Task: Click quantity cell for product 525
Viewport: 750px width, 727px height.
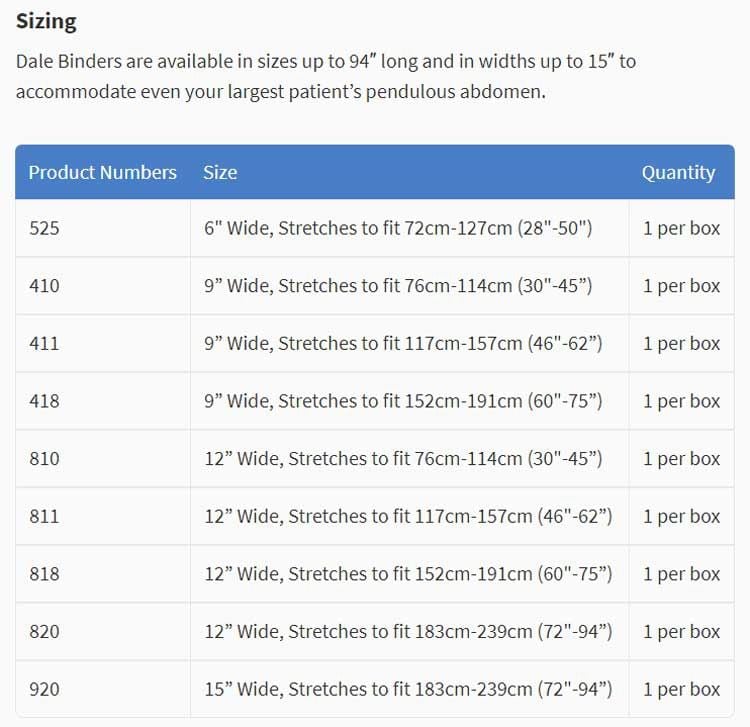Action: tap(682, 228)
